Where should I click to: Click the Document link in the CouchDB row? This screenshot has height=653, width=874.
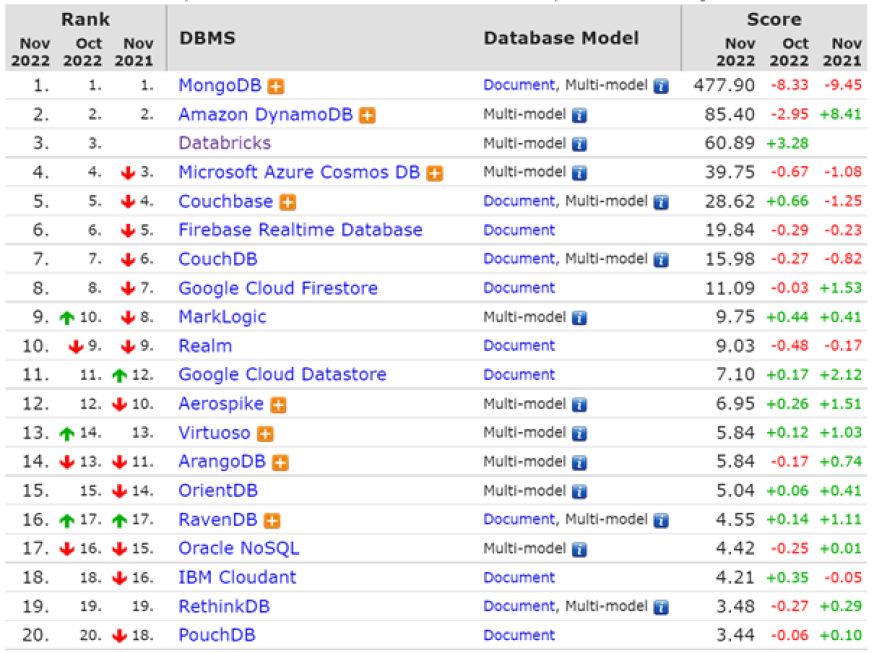tap(519, 259)
